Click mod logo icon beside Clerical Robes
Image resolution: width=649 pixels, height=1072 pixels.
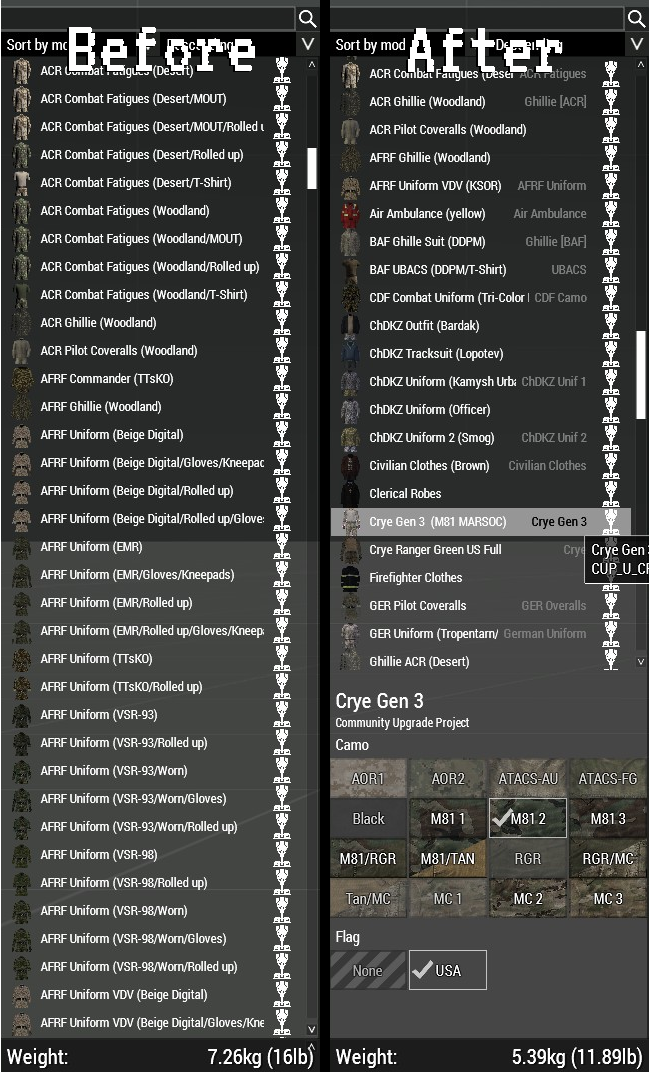[x=611, y=494]
